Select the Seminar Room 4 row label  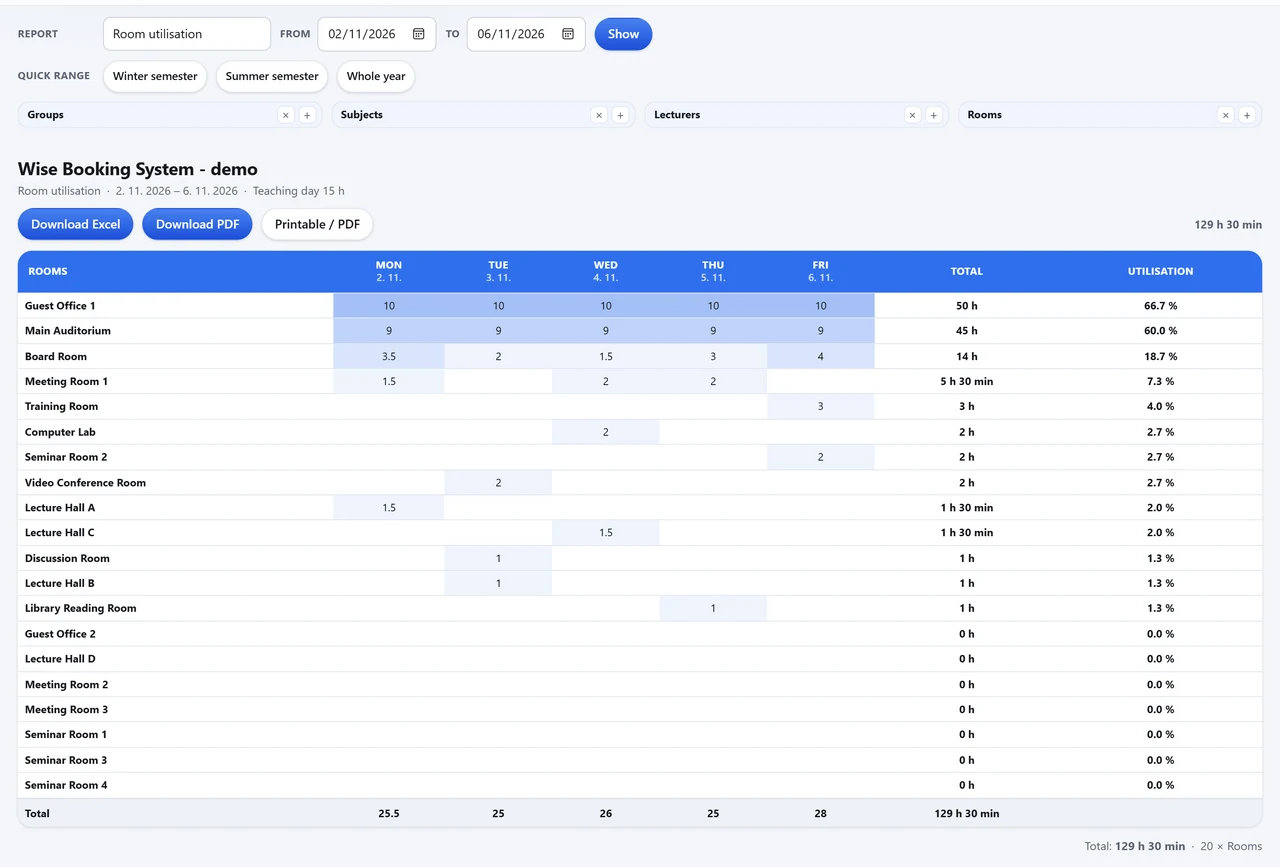(66, 785)
